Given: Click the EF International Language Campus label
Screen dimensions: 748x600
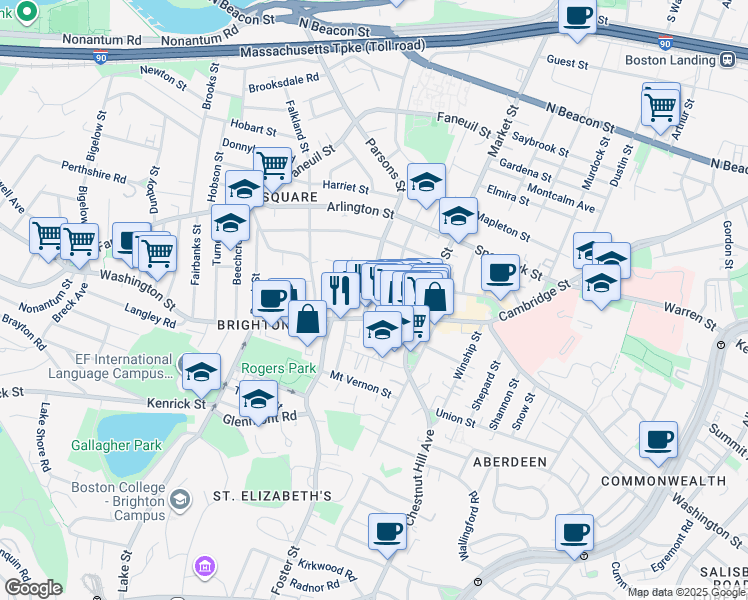Looking at the screenshot, I should click(x=110, y=366).
